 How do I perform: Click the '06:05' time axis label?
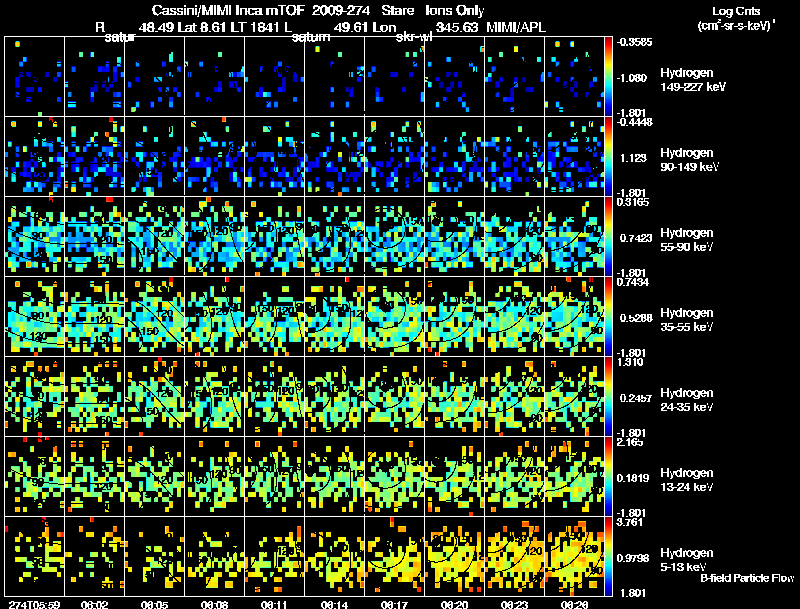pos(155,604)
